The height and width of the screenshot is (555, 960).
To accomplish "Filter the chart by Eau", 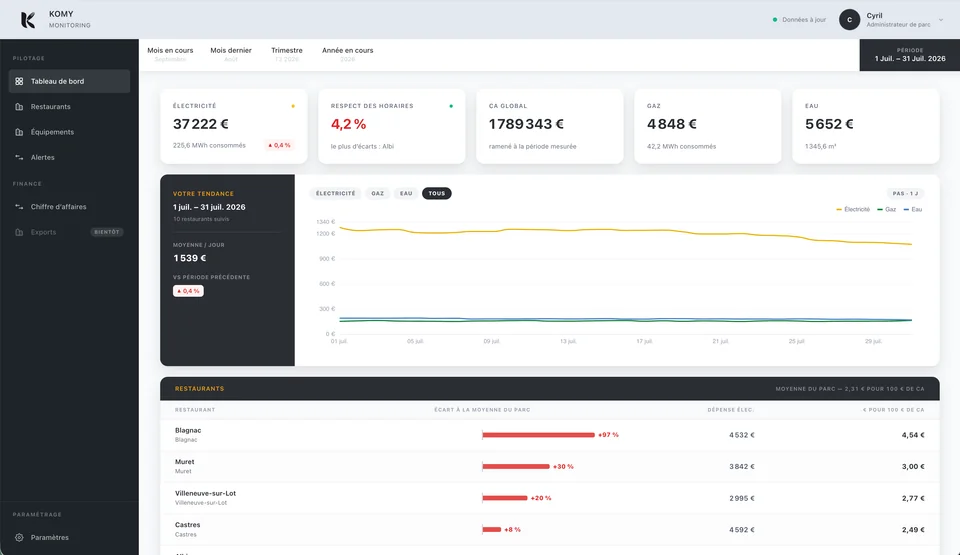I will [x=406, y=194].
